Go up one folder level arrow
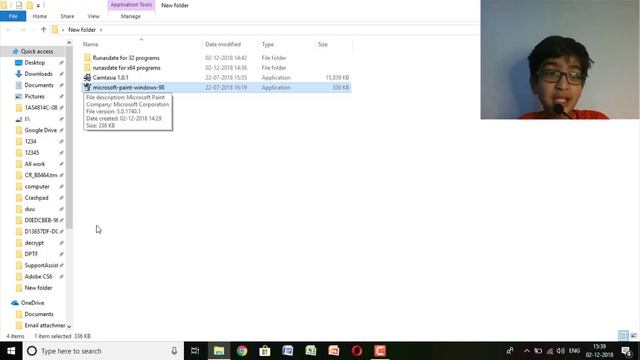The height and width of the screenshot is (360, 640). (x=43, y=30)
